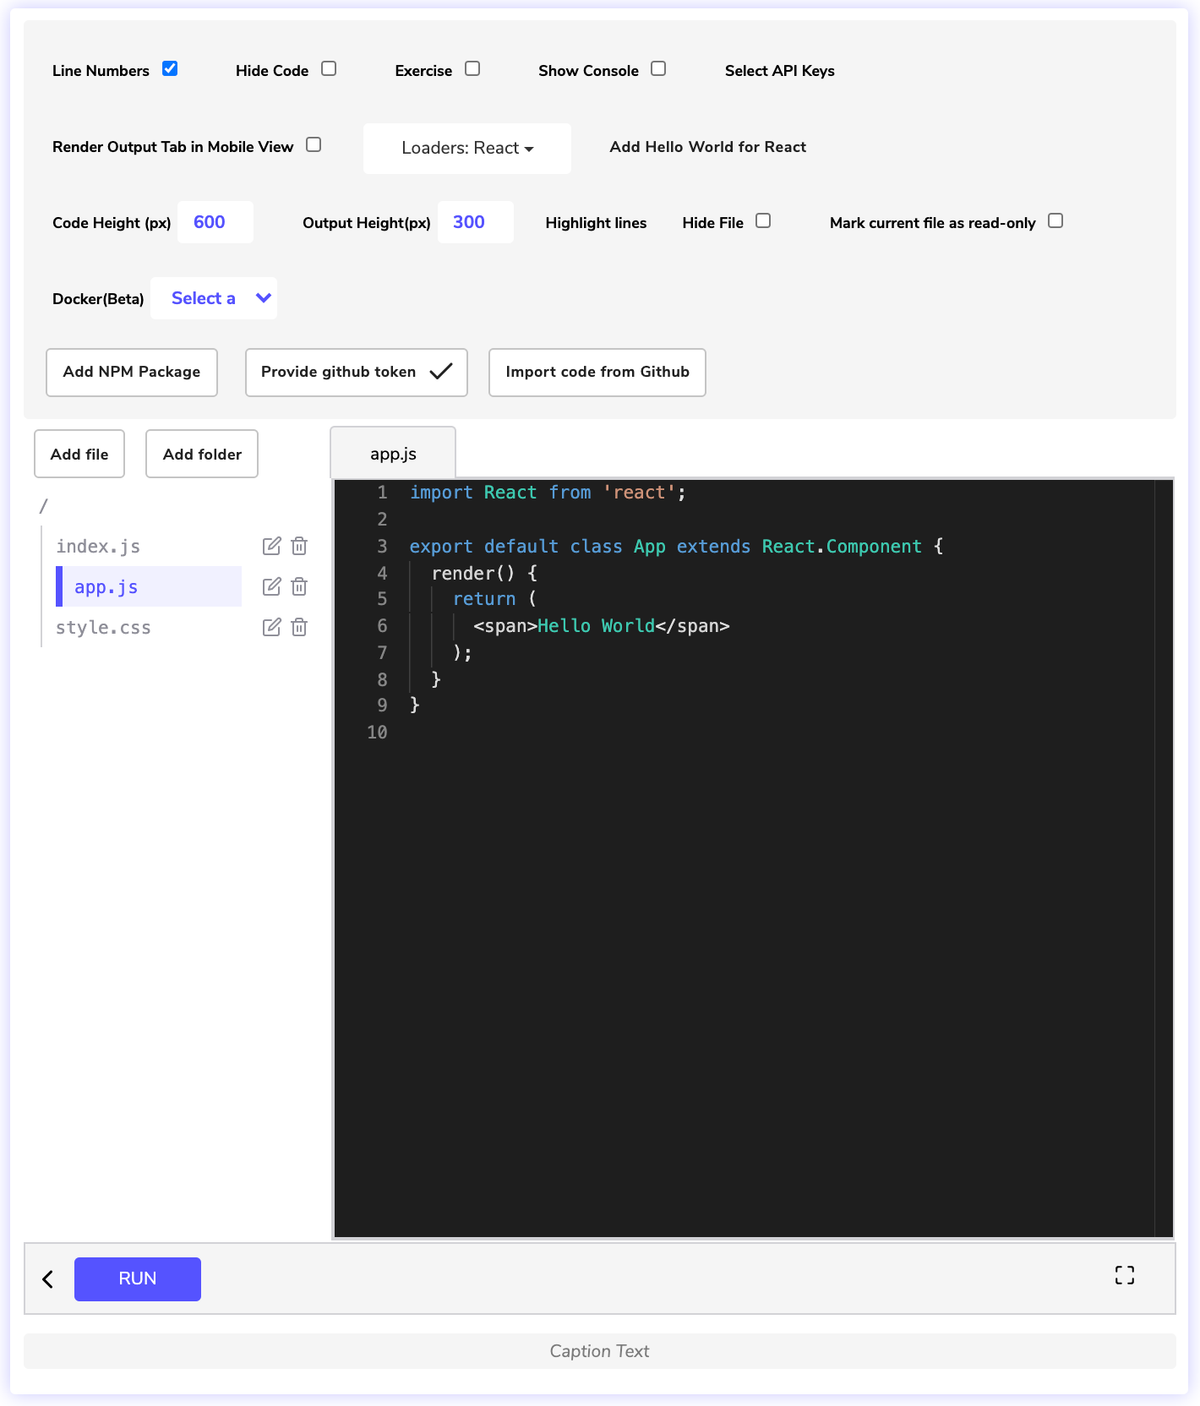
Task: Select index.js in the file list
Action: coord(97,546)
